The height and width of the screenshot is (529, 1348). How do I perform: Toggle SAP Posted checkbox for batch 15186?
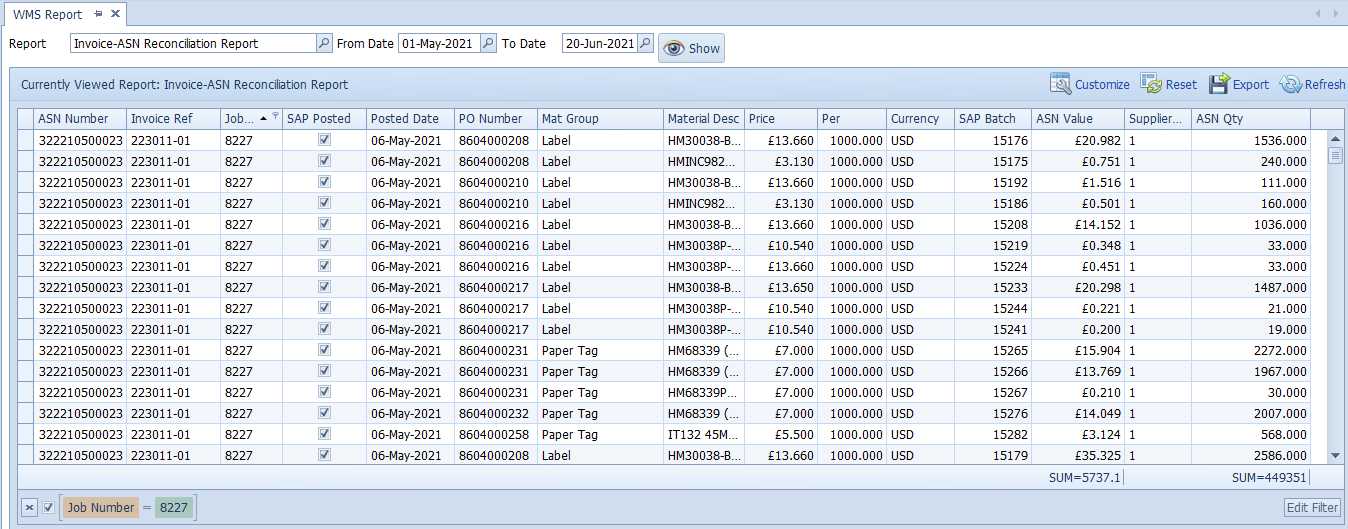[x=324, y=203]
